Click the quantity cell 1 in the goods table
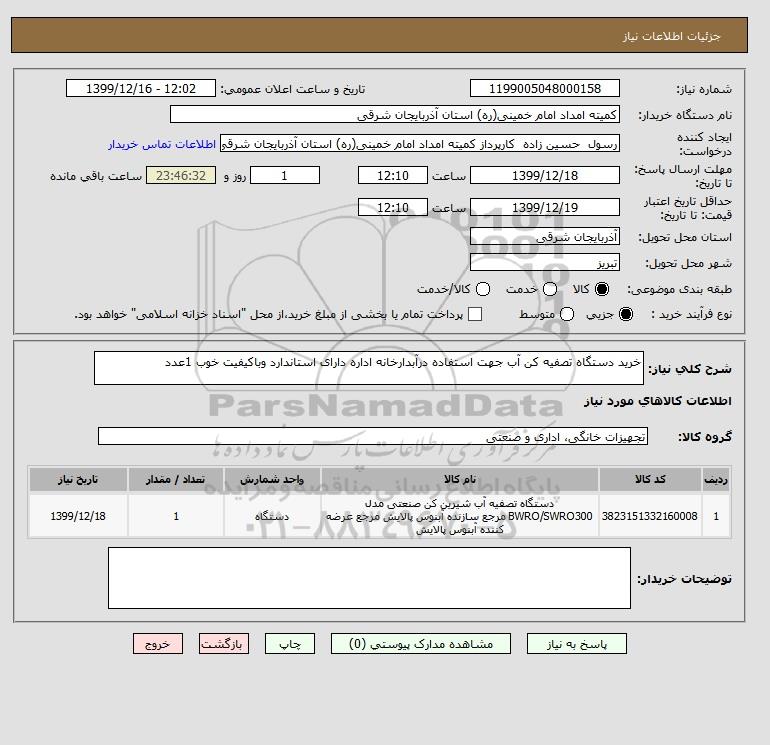This screenshot has width=770, height=745. [x=176, y=516]
